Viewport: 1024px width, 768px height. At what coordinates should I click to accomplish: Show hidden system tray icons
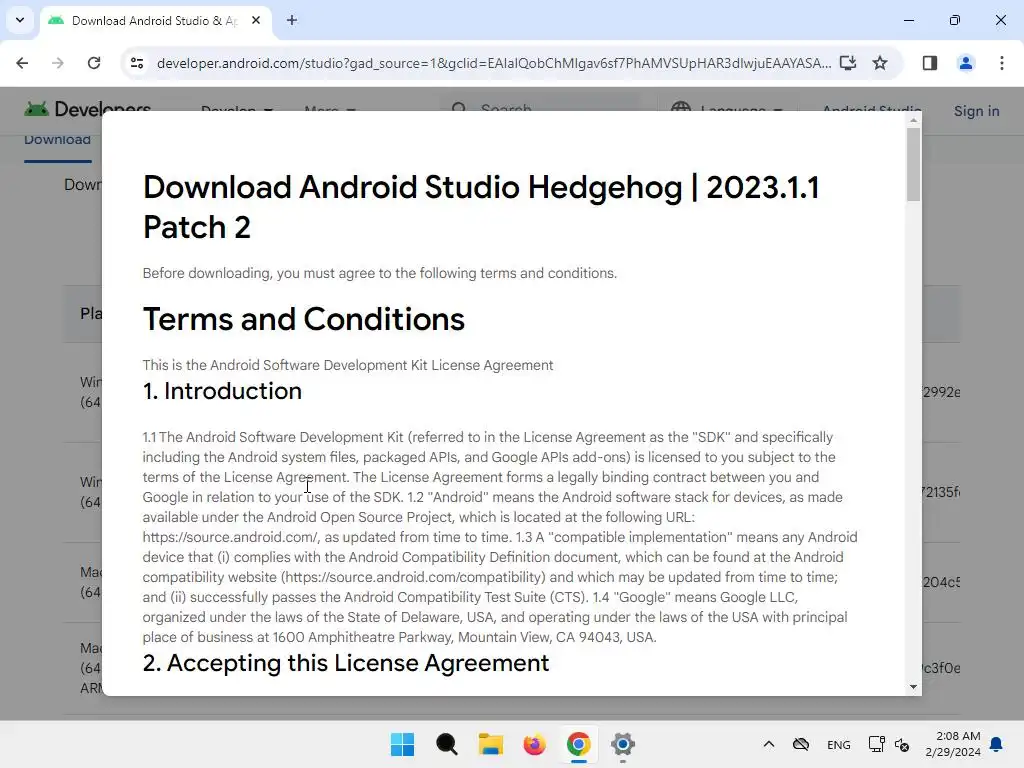coord(769,744)
